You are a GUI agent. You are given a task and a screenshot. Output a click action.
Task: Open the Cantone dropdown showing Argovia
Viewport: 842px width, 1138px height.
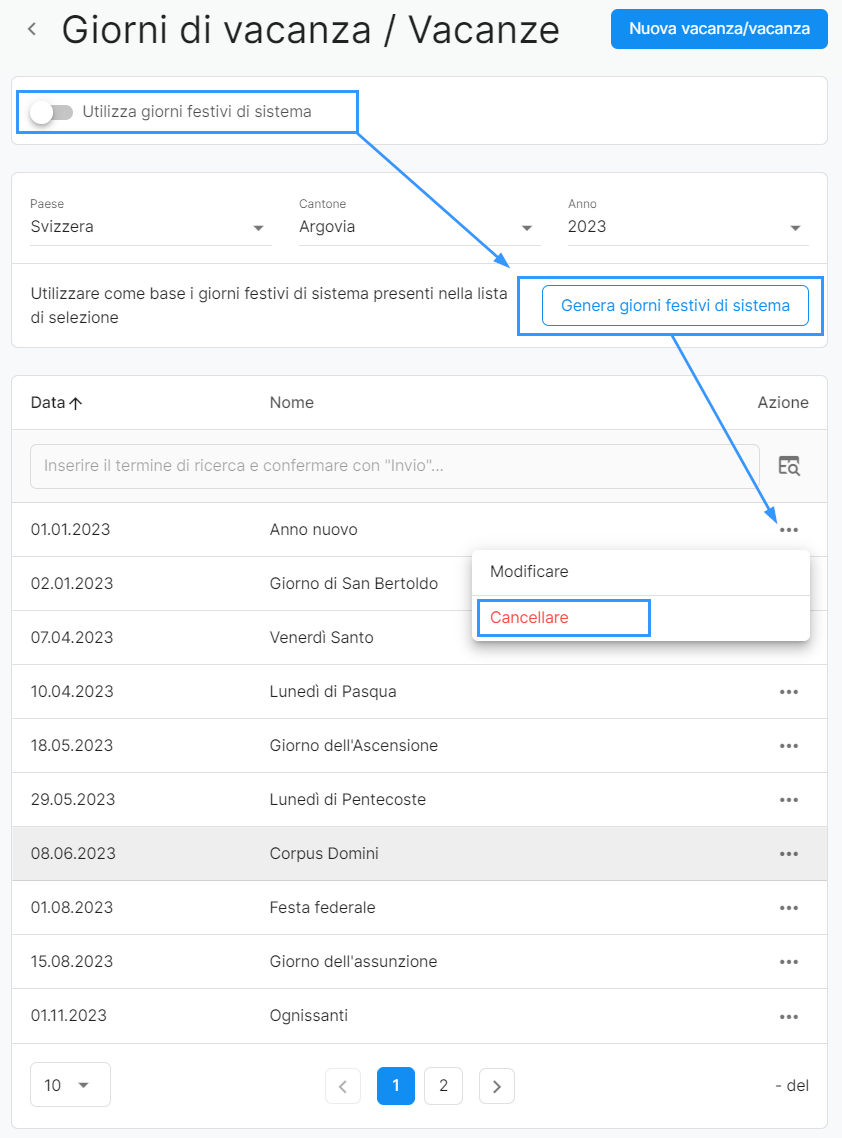(x=420, y=227)
